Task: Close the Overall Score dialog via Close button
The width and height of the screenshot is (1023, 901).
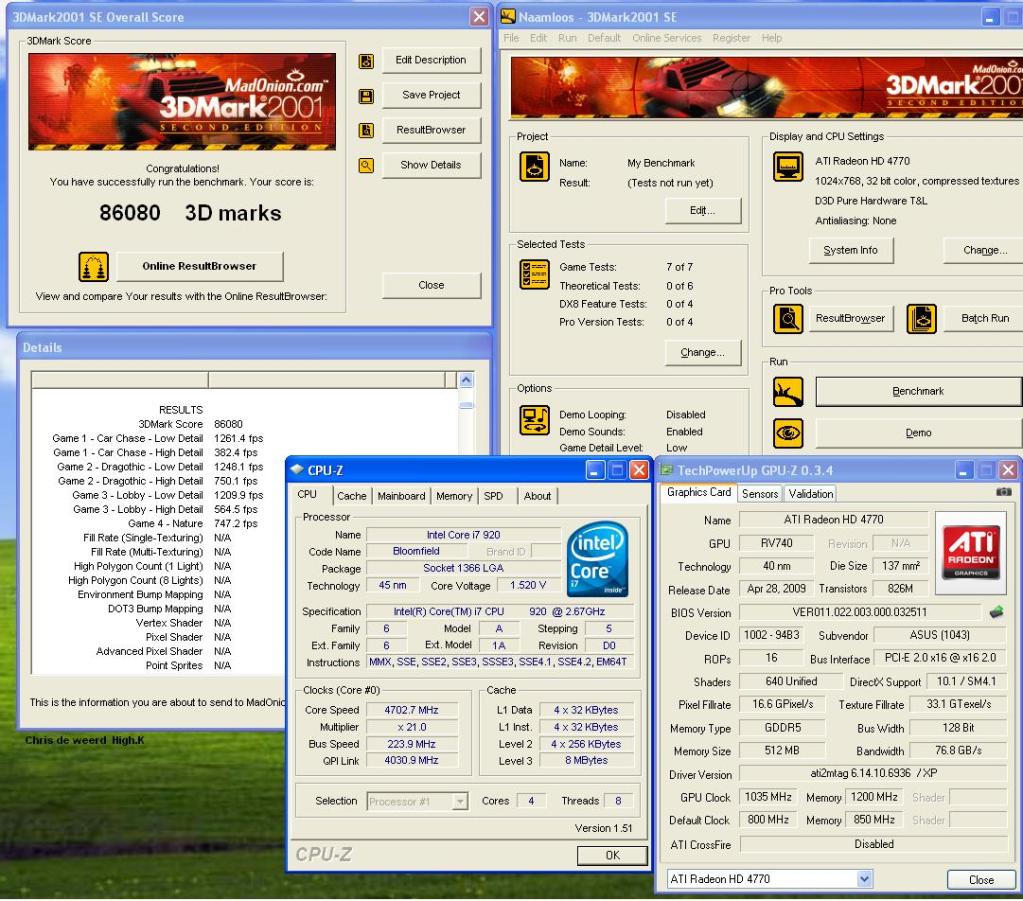Action: point(431,285)
